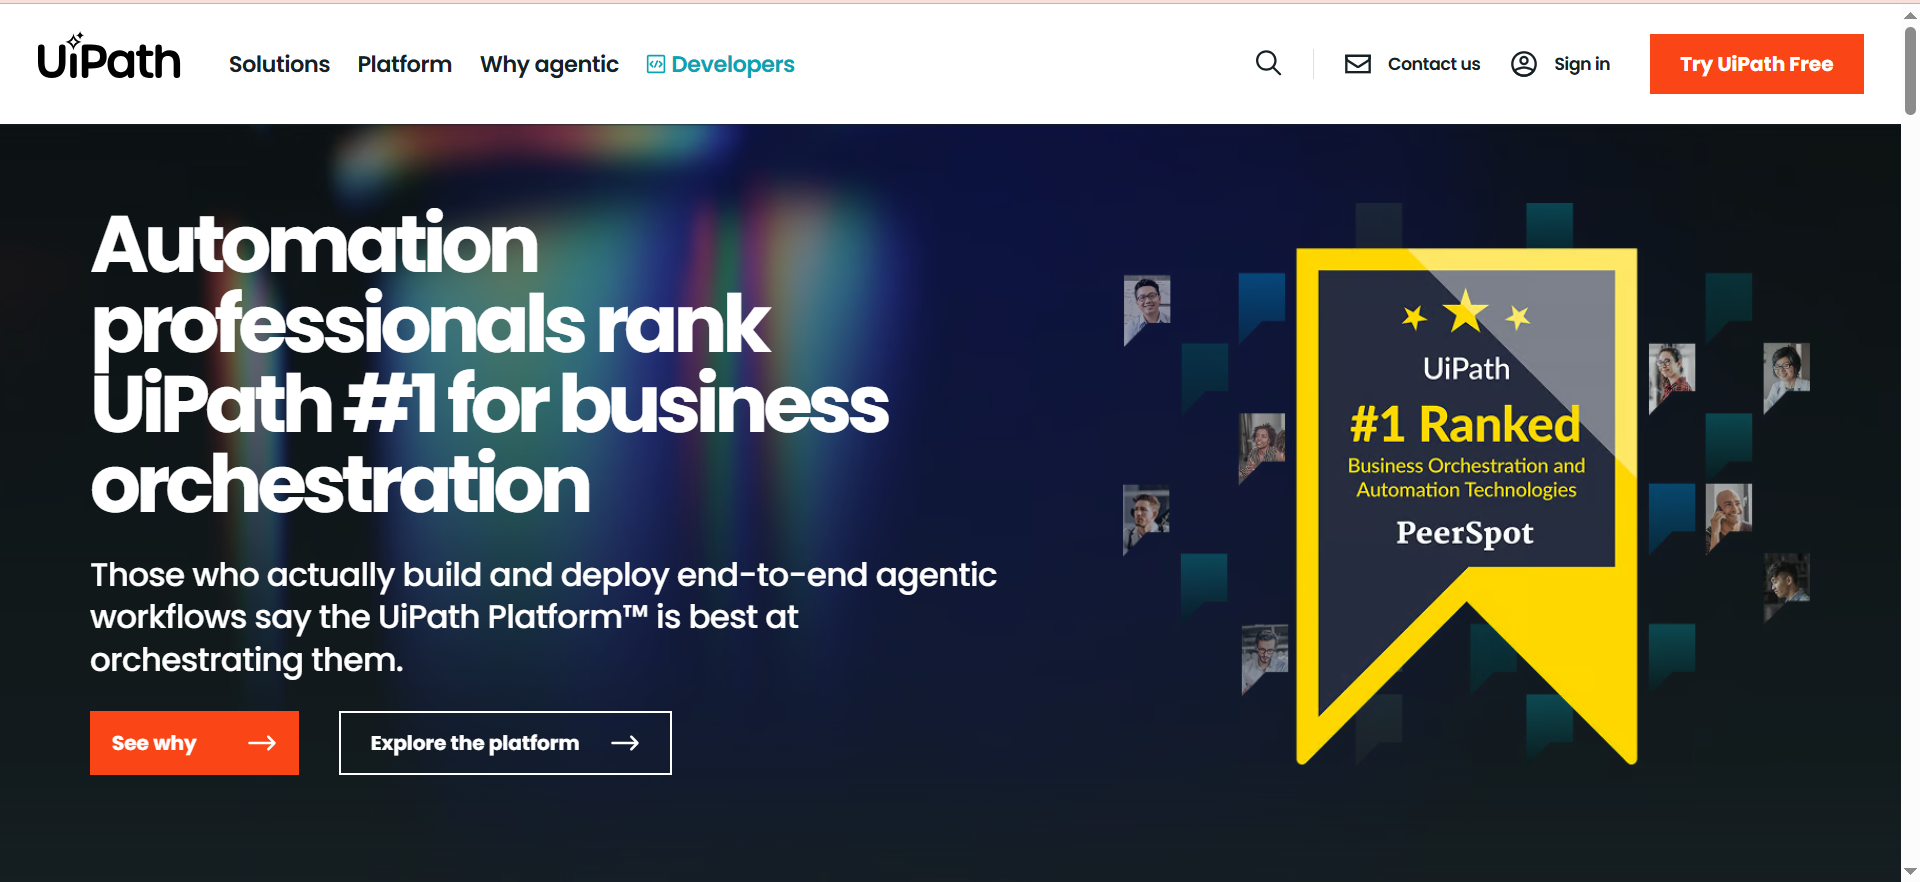Image resolution: width=1920 pixels, height=882 pixels.
Task: Click Explore the platform button
Action: coord(505,743)
